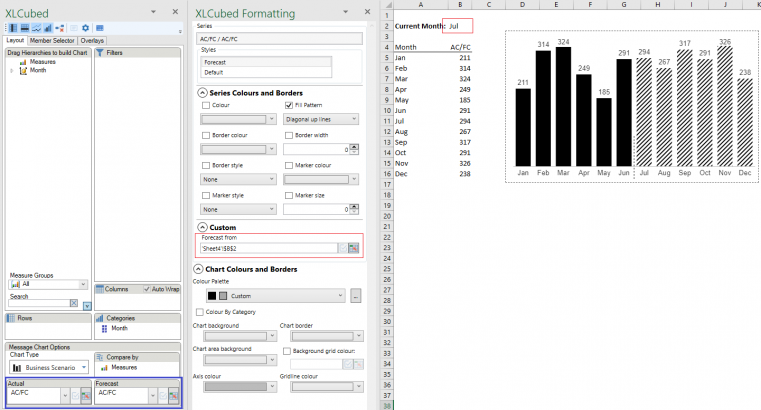The image size is (761, 410).
Task: Pick cell range for Background grid colour
Action: tap(359, 364)
